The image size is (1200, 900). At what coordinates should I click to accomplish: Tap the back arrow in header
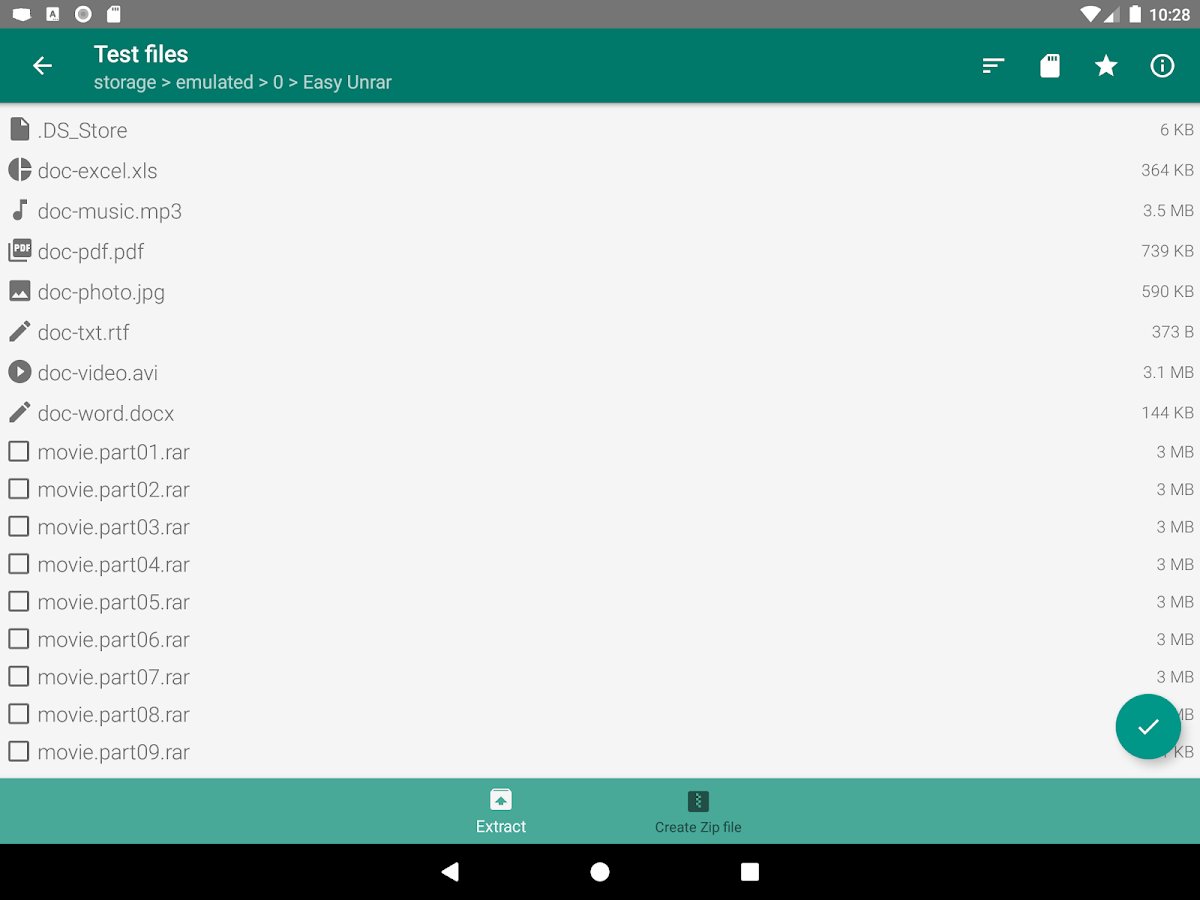(x=42, y=66)
